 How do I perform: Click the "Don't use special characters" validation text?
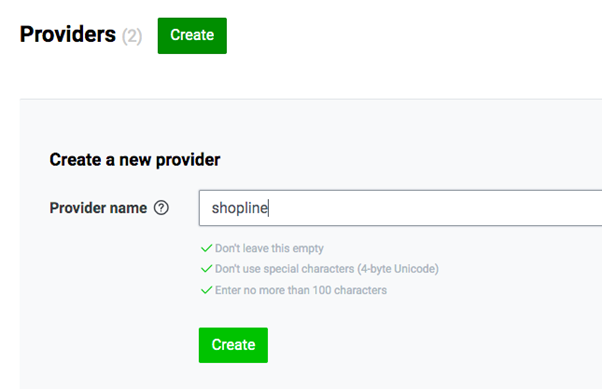click(x=284, y=269)
